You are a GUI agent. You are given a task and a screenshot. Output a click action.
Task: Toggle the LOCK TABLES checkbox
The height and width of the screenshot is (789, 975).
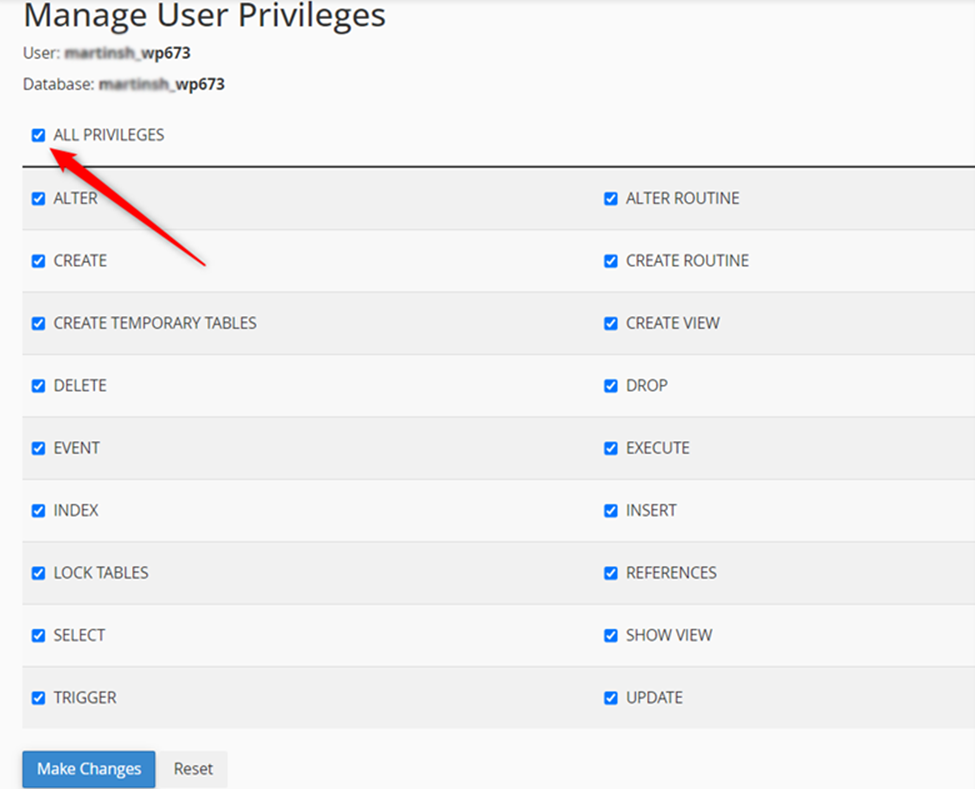coord(38,573)
